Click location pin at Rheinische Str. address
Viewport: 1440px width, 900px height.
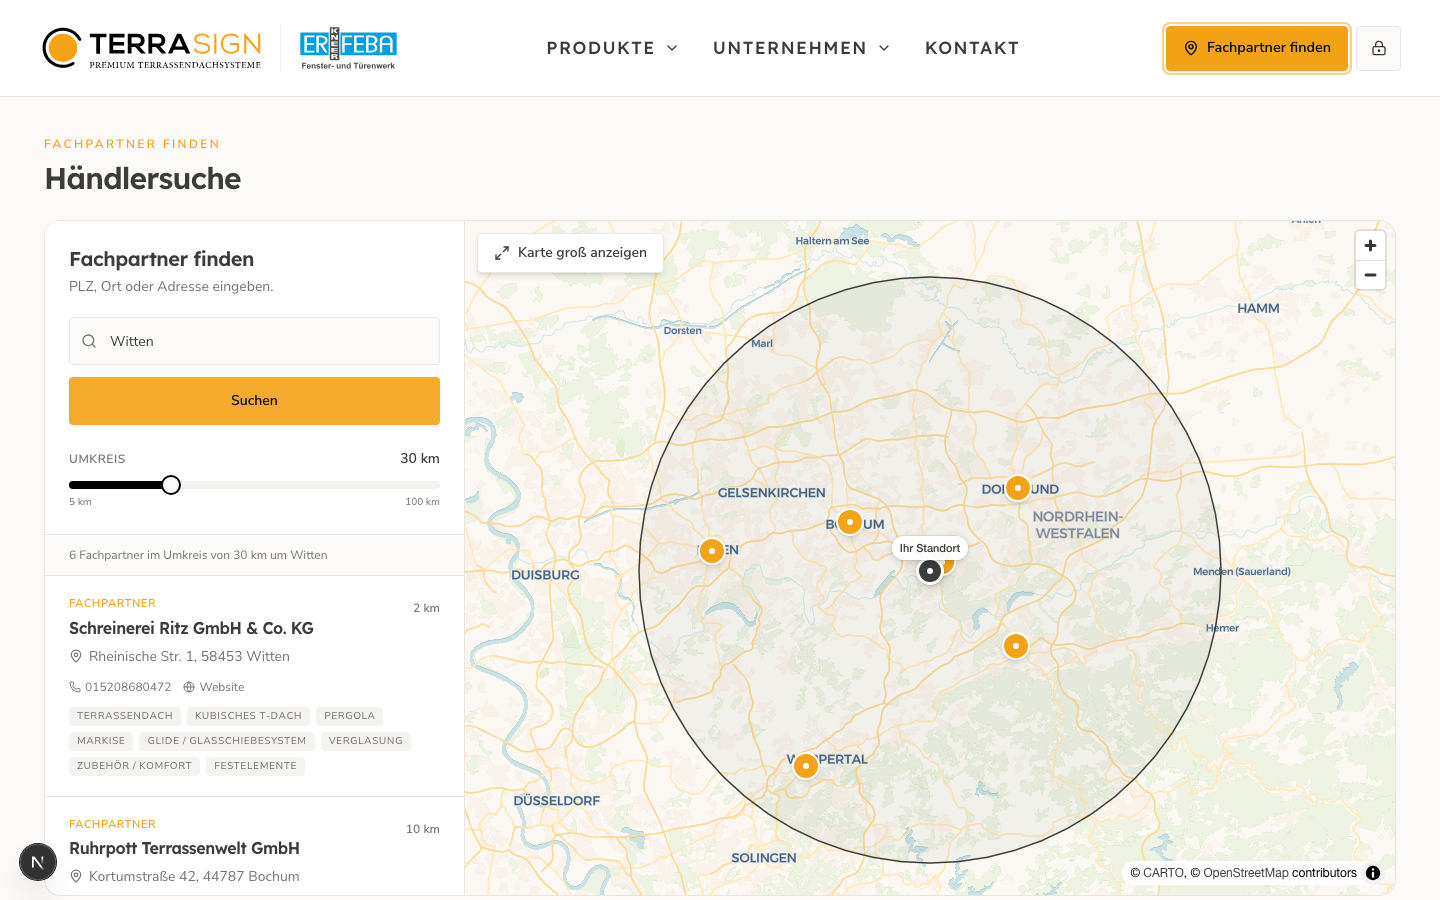[76, 656]
